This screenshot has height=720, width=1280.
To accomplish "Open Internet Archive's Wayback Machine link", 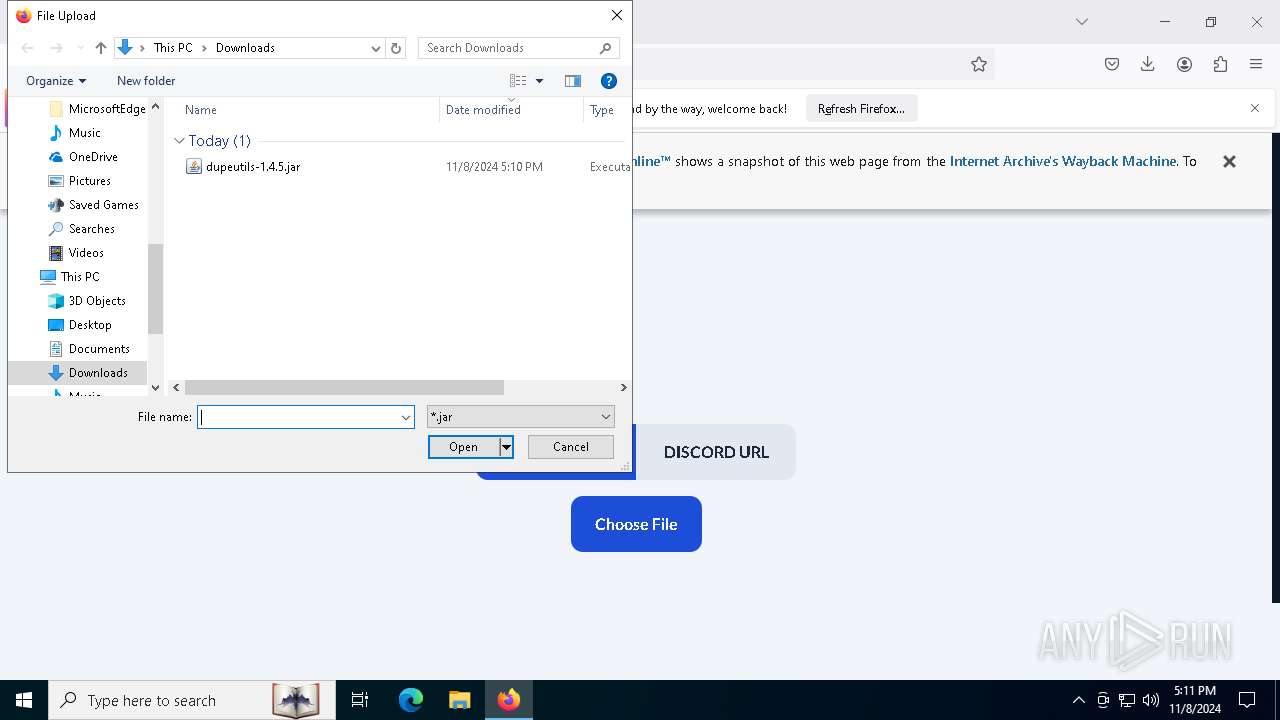I will point(1063,161).
